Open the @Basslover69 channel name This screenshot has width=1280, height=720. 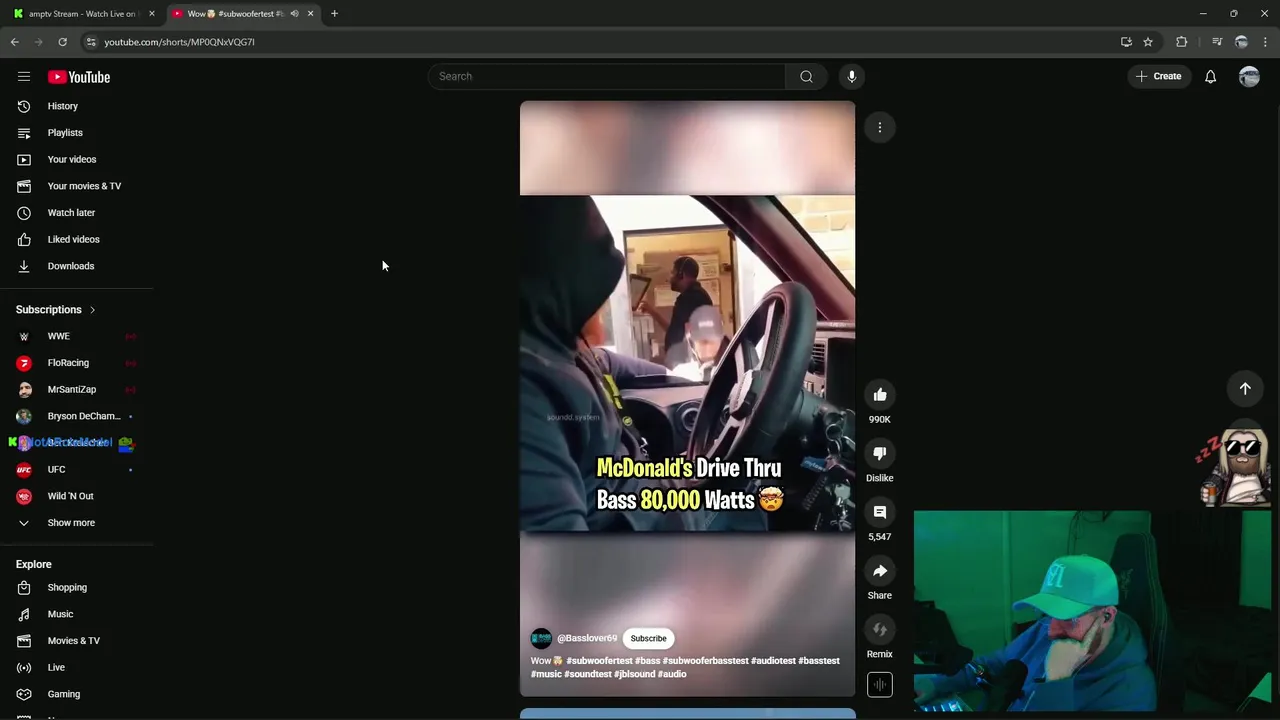click(x=587, y=638)
